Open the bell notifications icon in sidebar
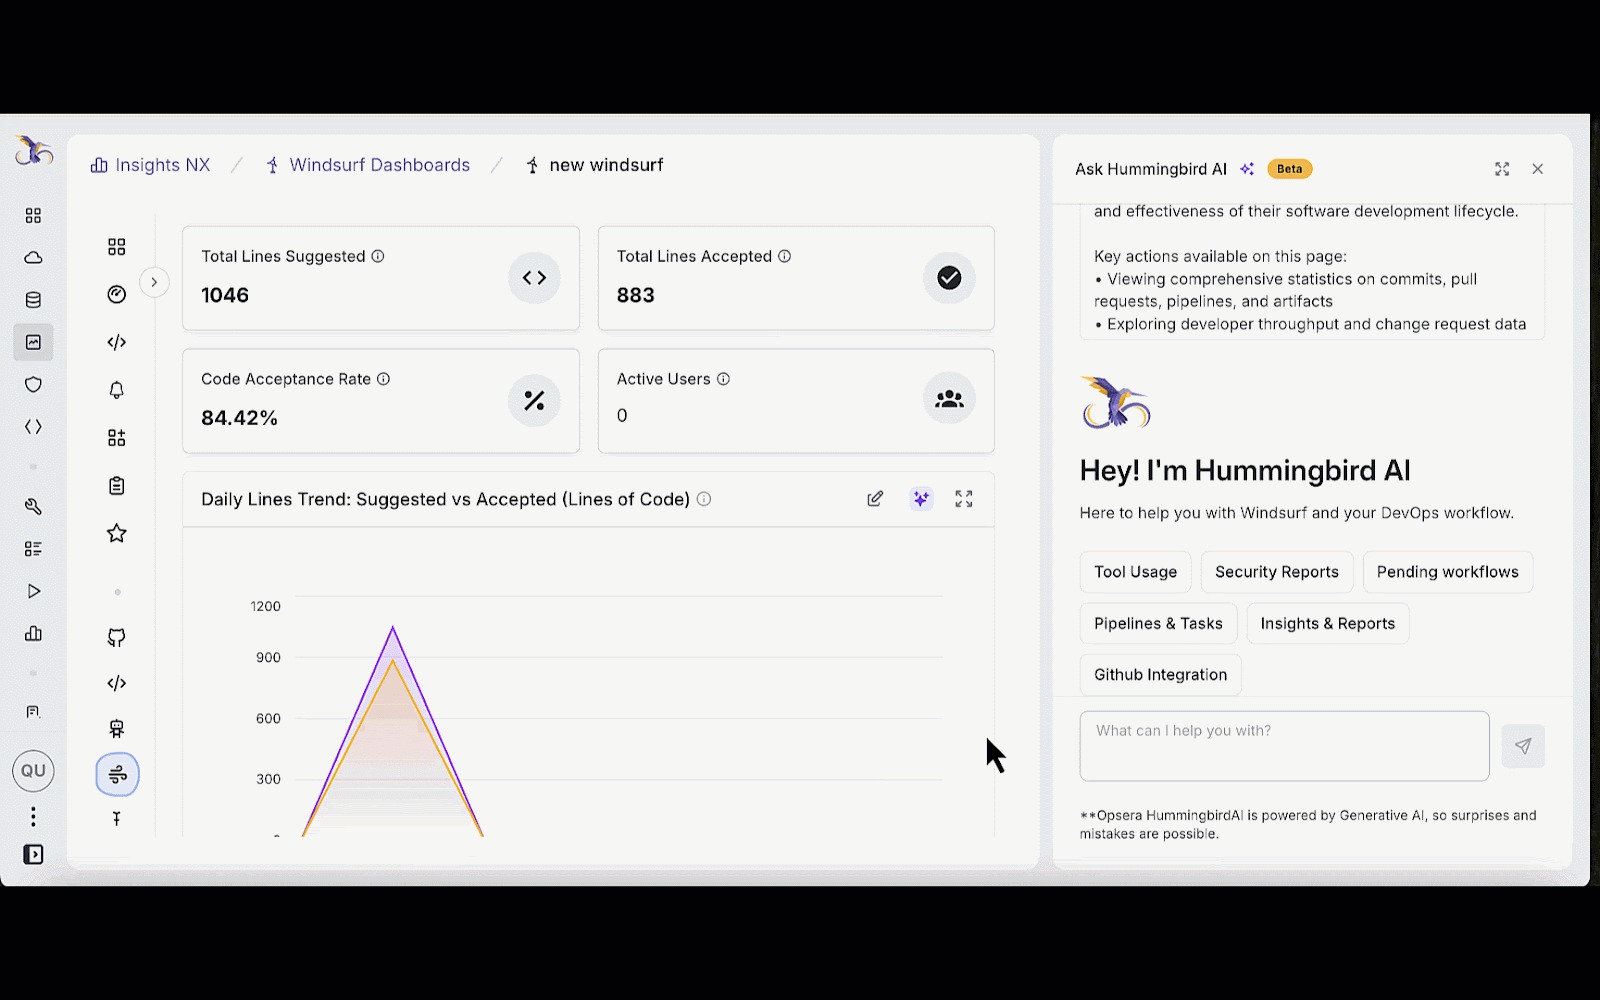1600x1000 pixels. pos(117,390)
